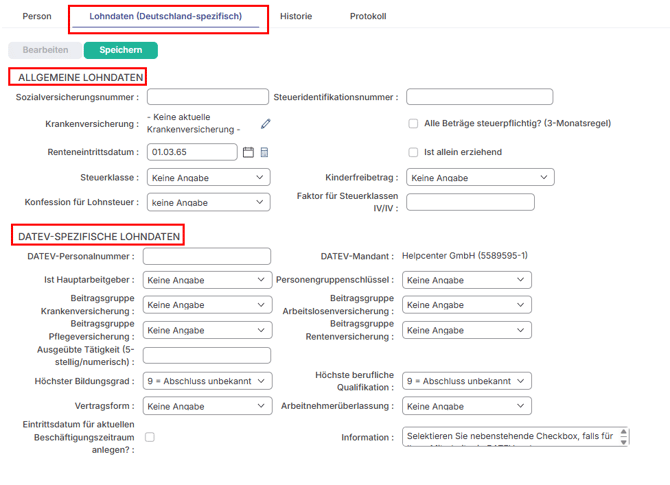Focus the Sozialversicherungsnummer input field
The image size is (670, 485).
click(208, 97)
